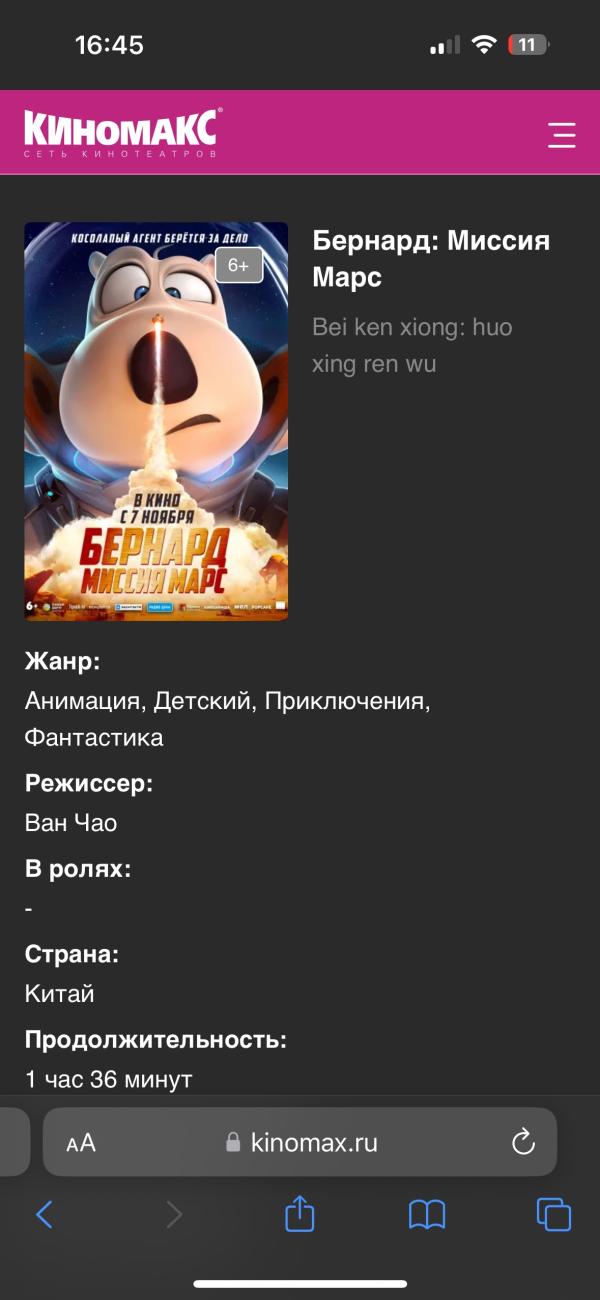
Task: Tap the kinomax.ru address field
Action: tap(300, 1142)
